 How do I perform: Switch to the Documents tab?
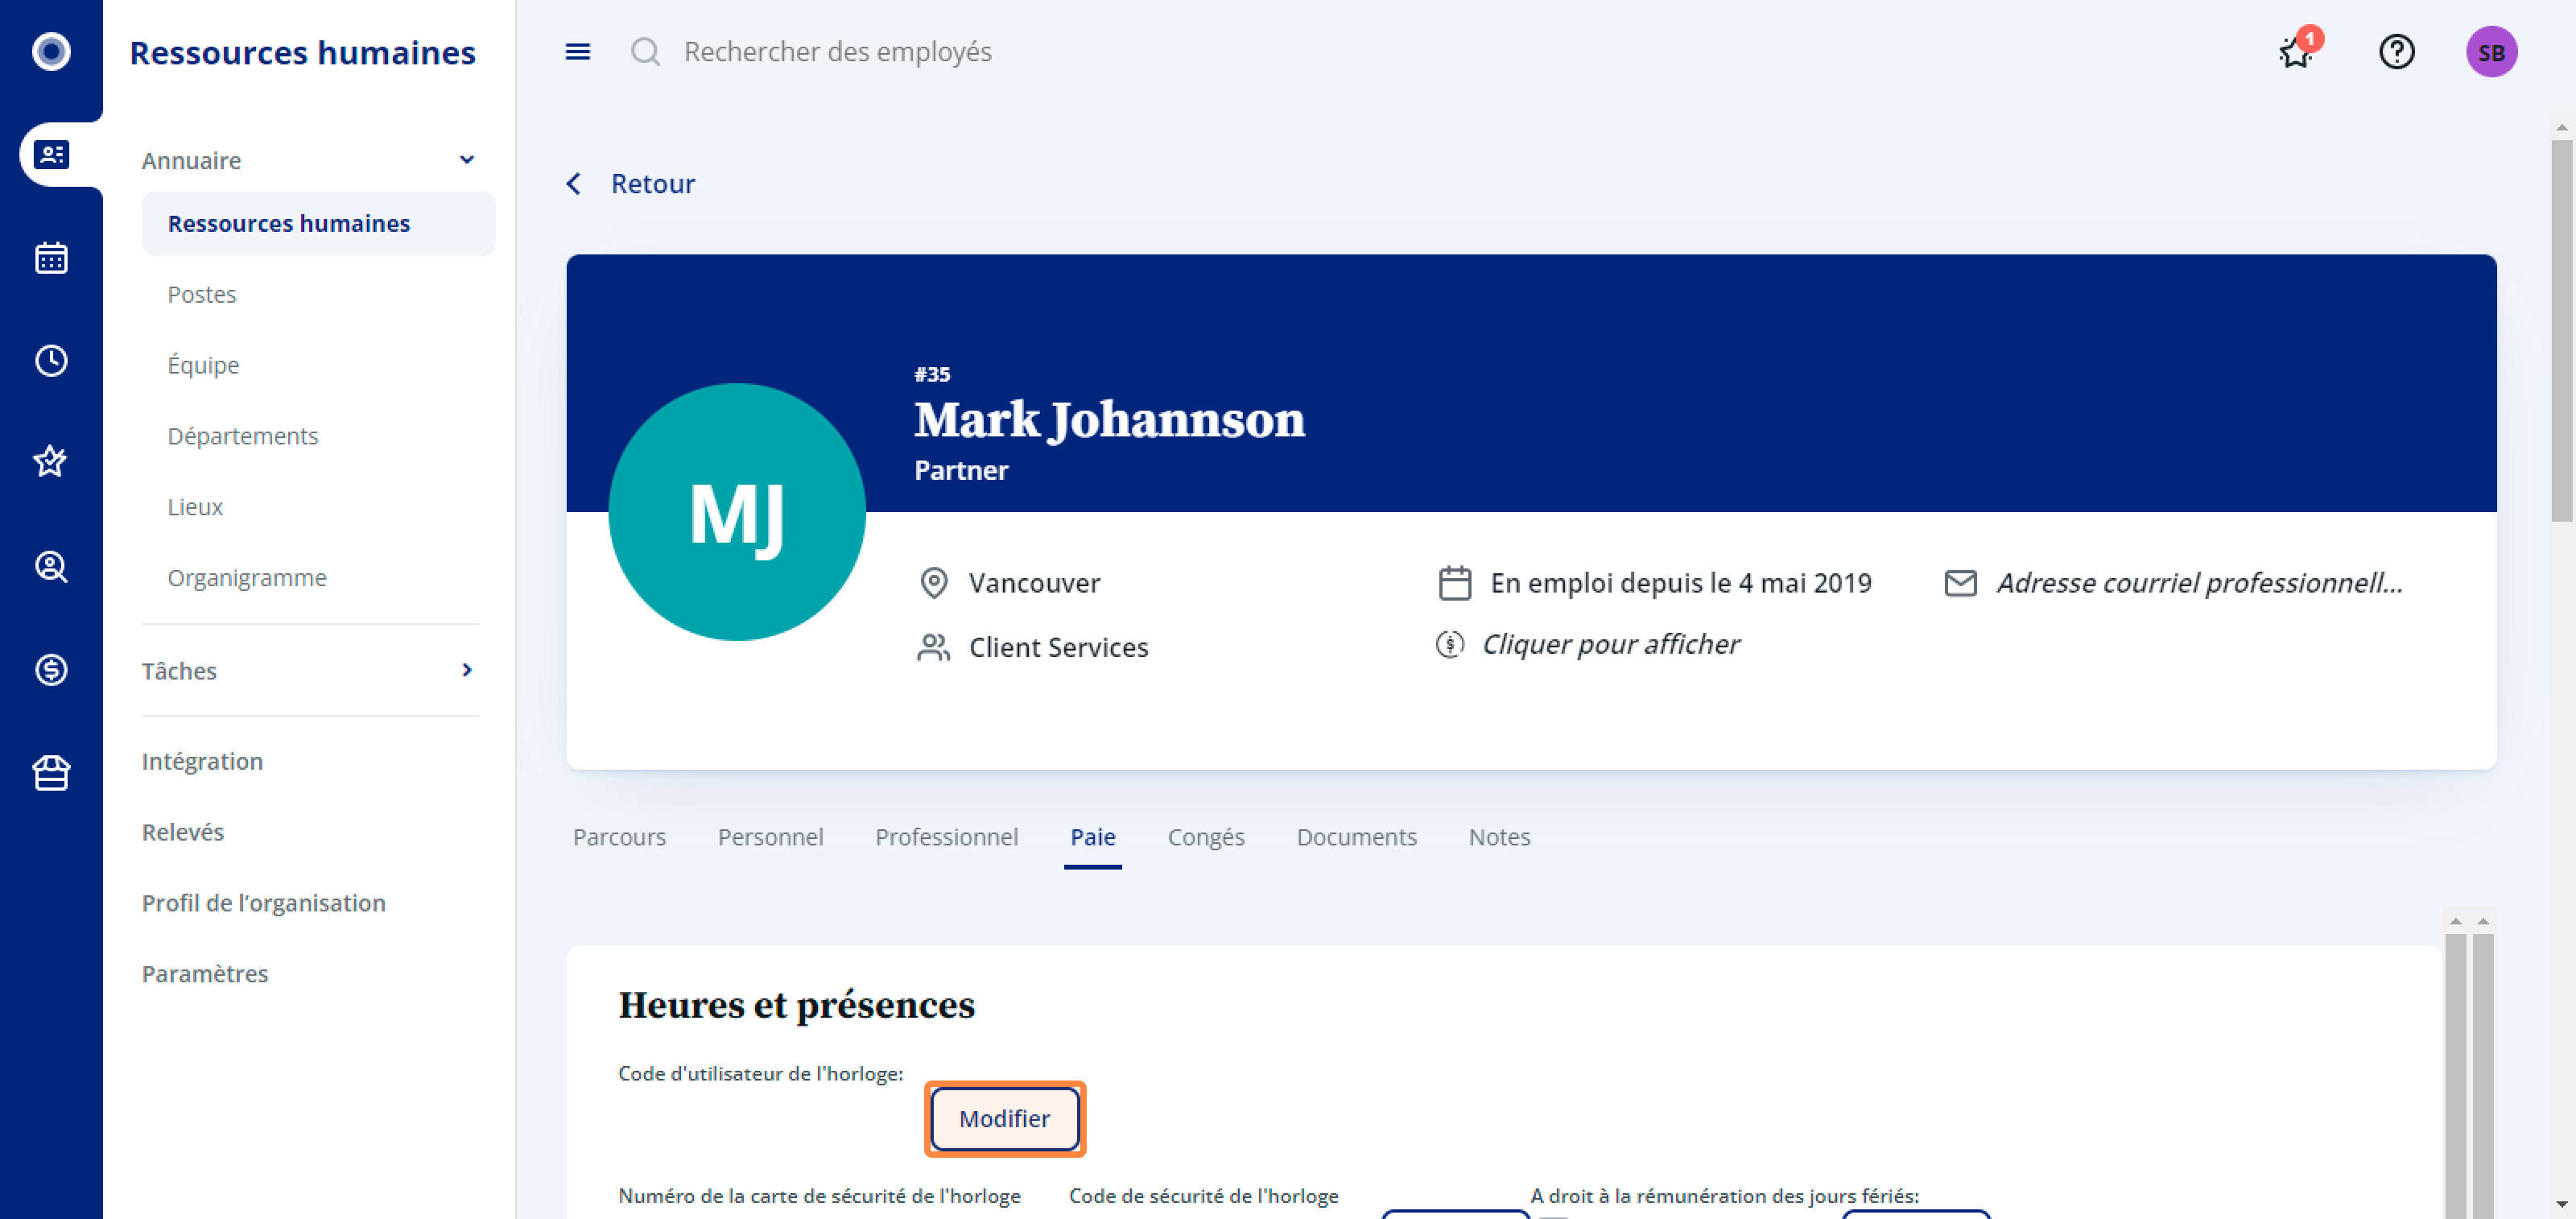click(1356, 837)
